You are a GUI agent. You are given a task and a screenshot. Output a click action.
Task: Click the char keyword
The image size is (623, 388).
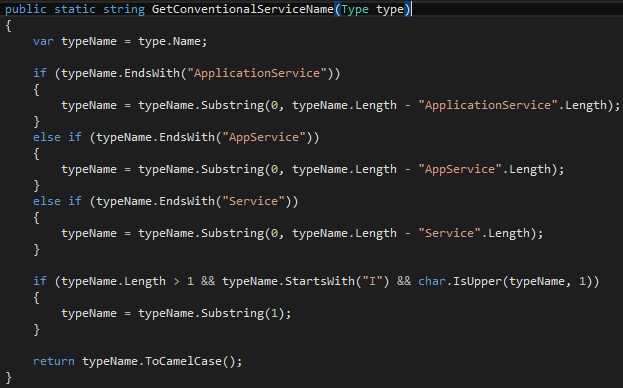[x=432, y=281]
